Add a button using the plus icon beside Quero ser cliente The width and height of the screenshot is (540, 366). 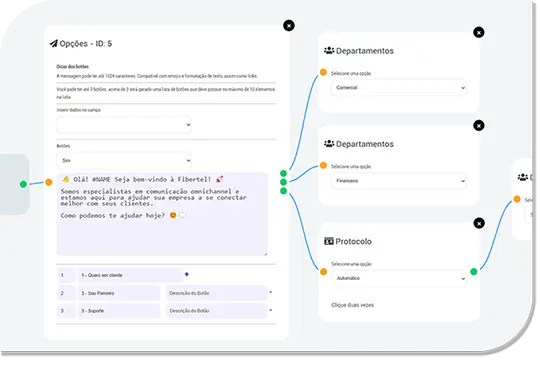pos(187,274)
